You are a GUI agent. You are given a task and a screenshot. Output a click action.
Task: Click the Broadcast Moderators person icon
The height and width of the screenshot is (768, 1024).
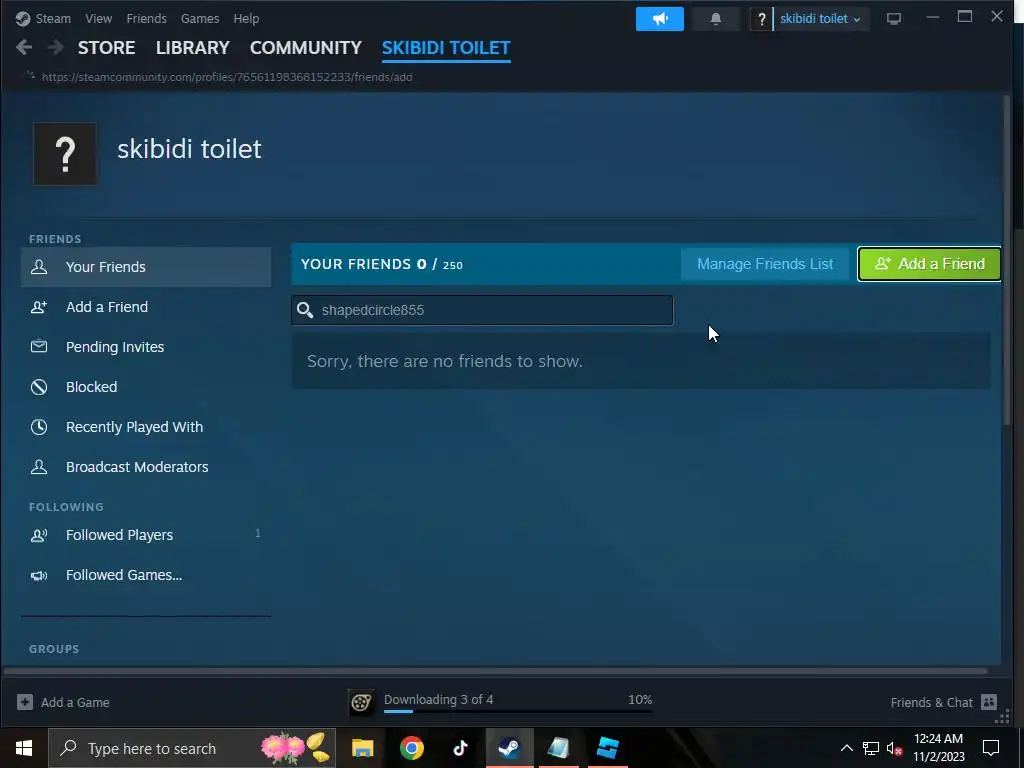[39, 467]
